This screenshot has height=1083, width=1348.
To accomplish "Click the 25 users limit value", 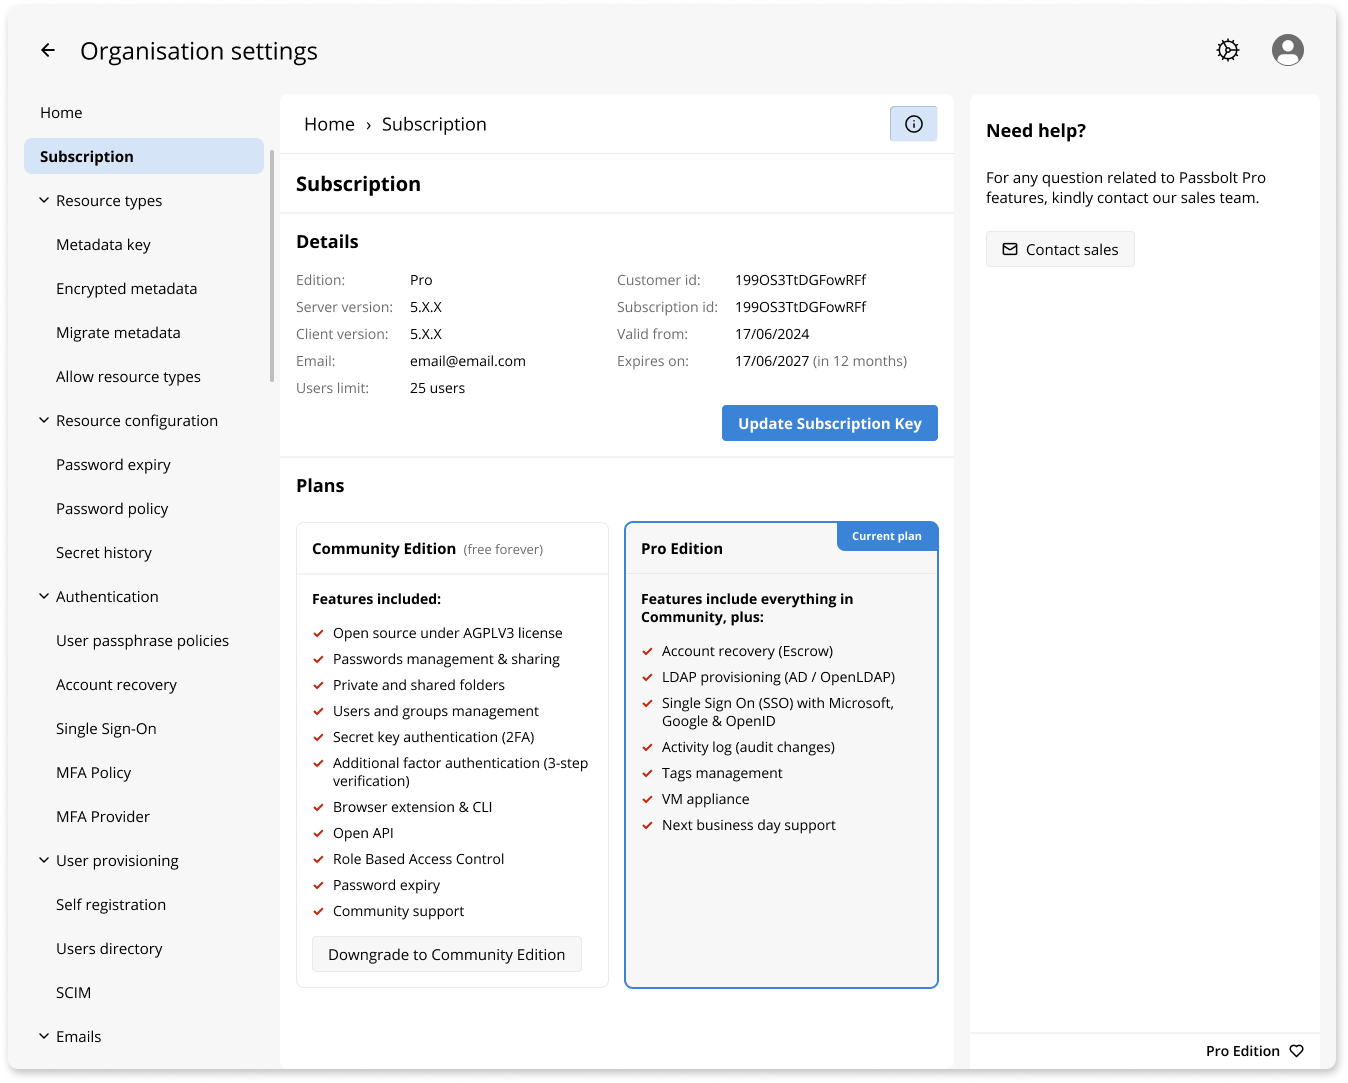I will coord(437,388).
